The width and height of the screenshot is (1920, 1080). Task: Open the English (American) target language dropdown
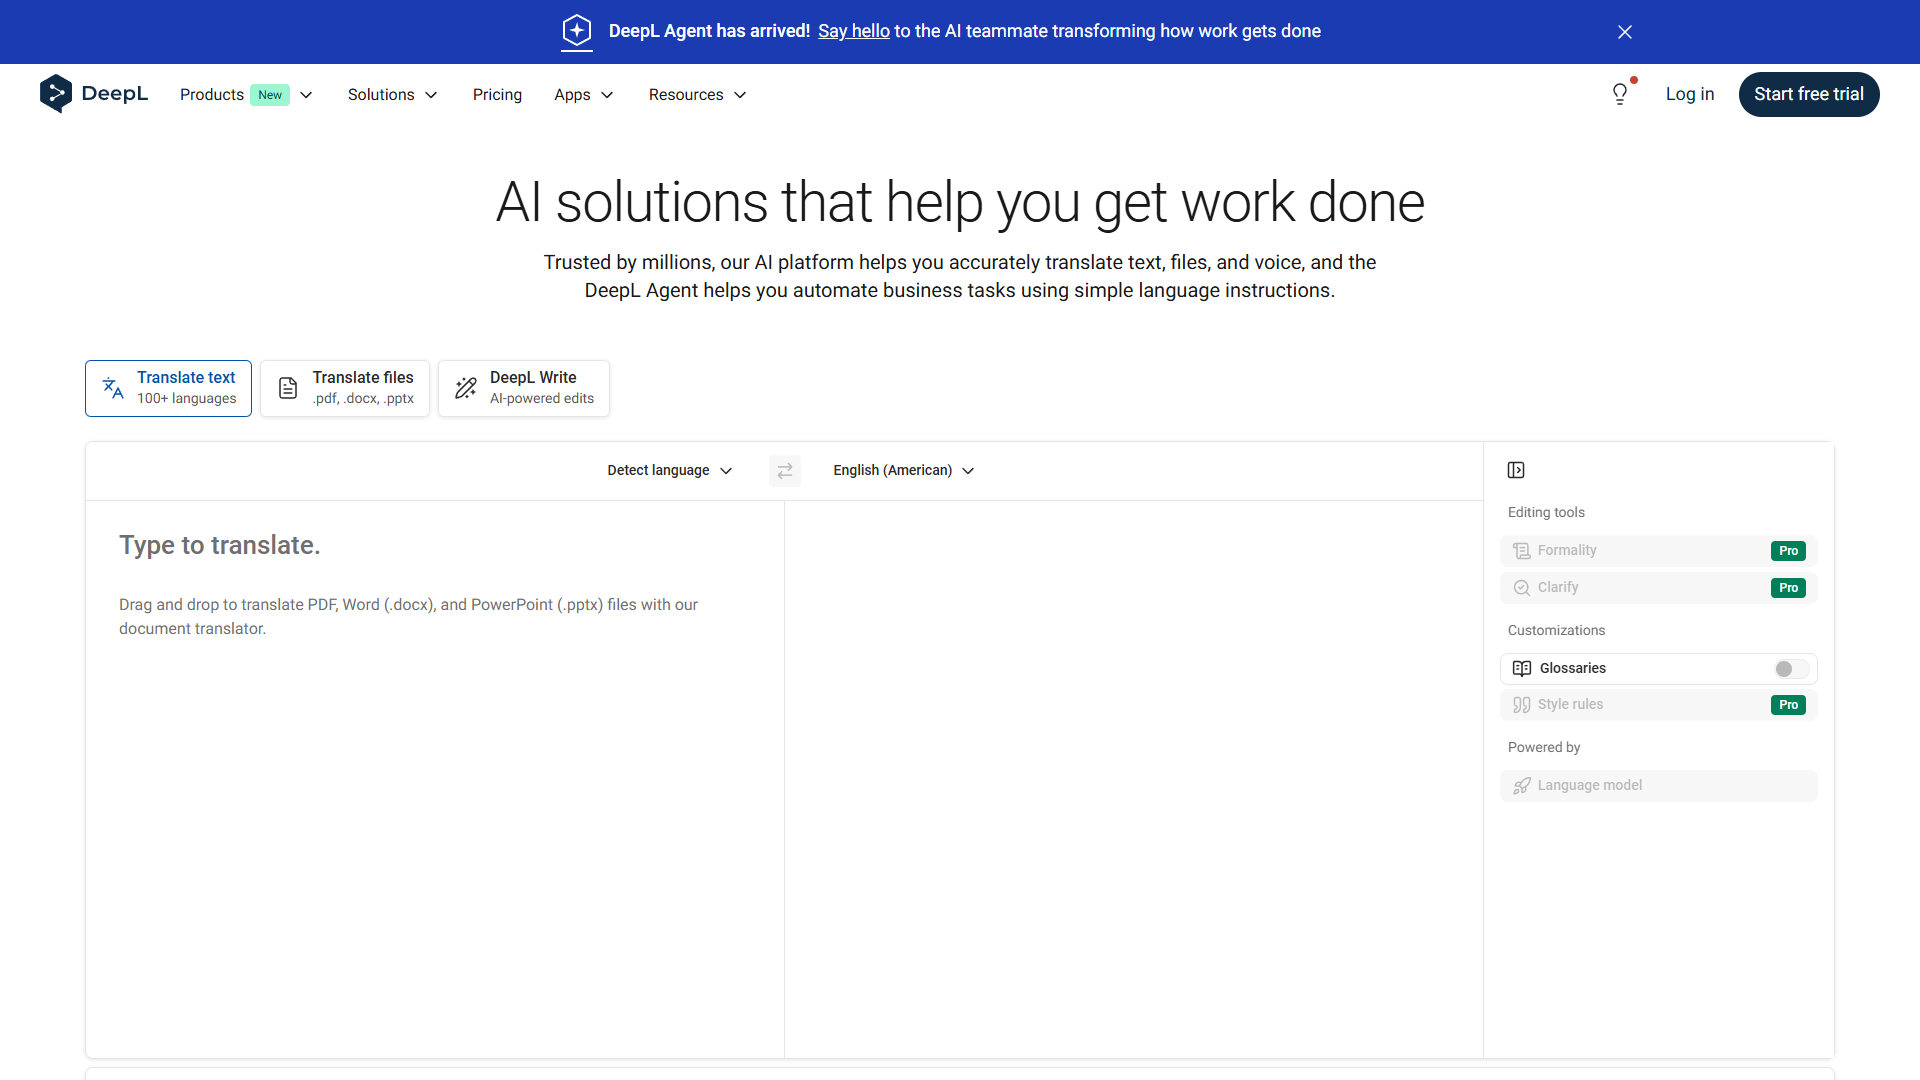(902, 470)
